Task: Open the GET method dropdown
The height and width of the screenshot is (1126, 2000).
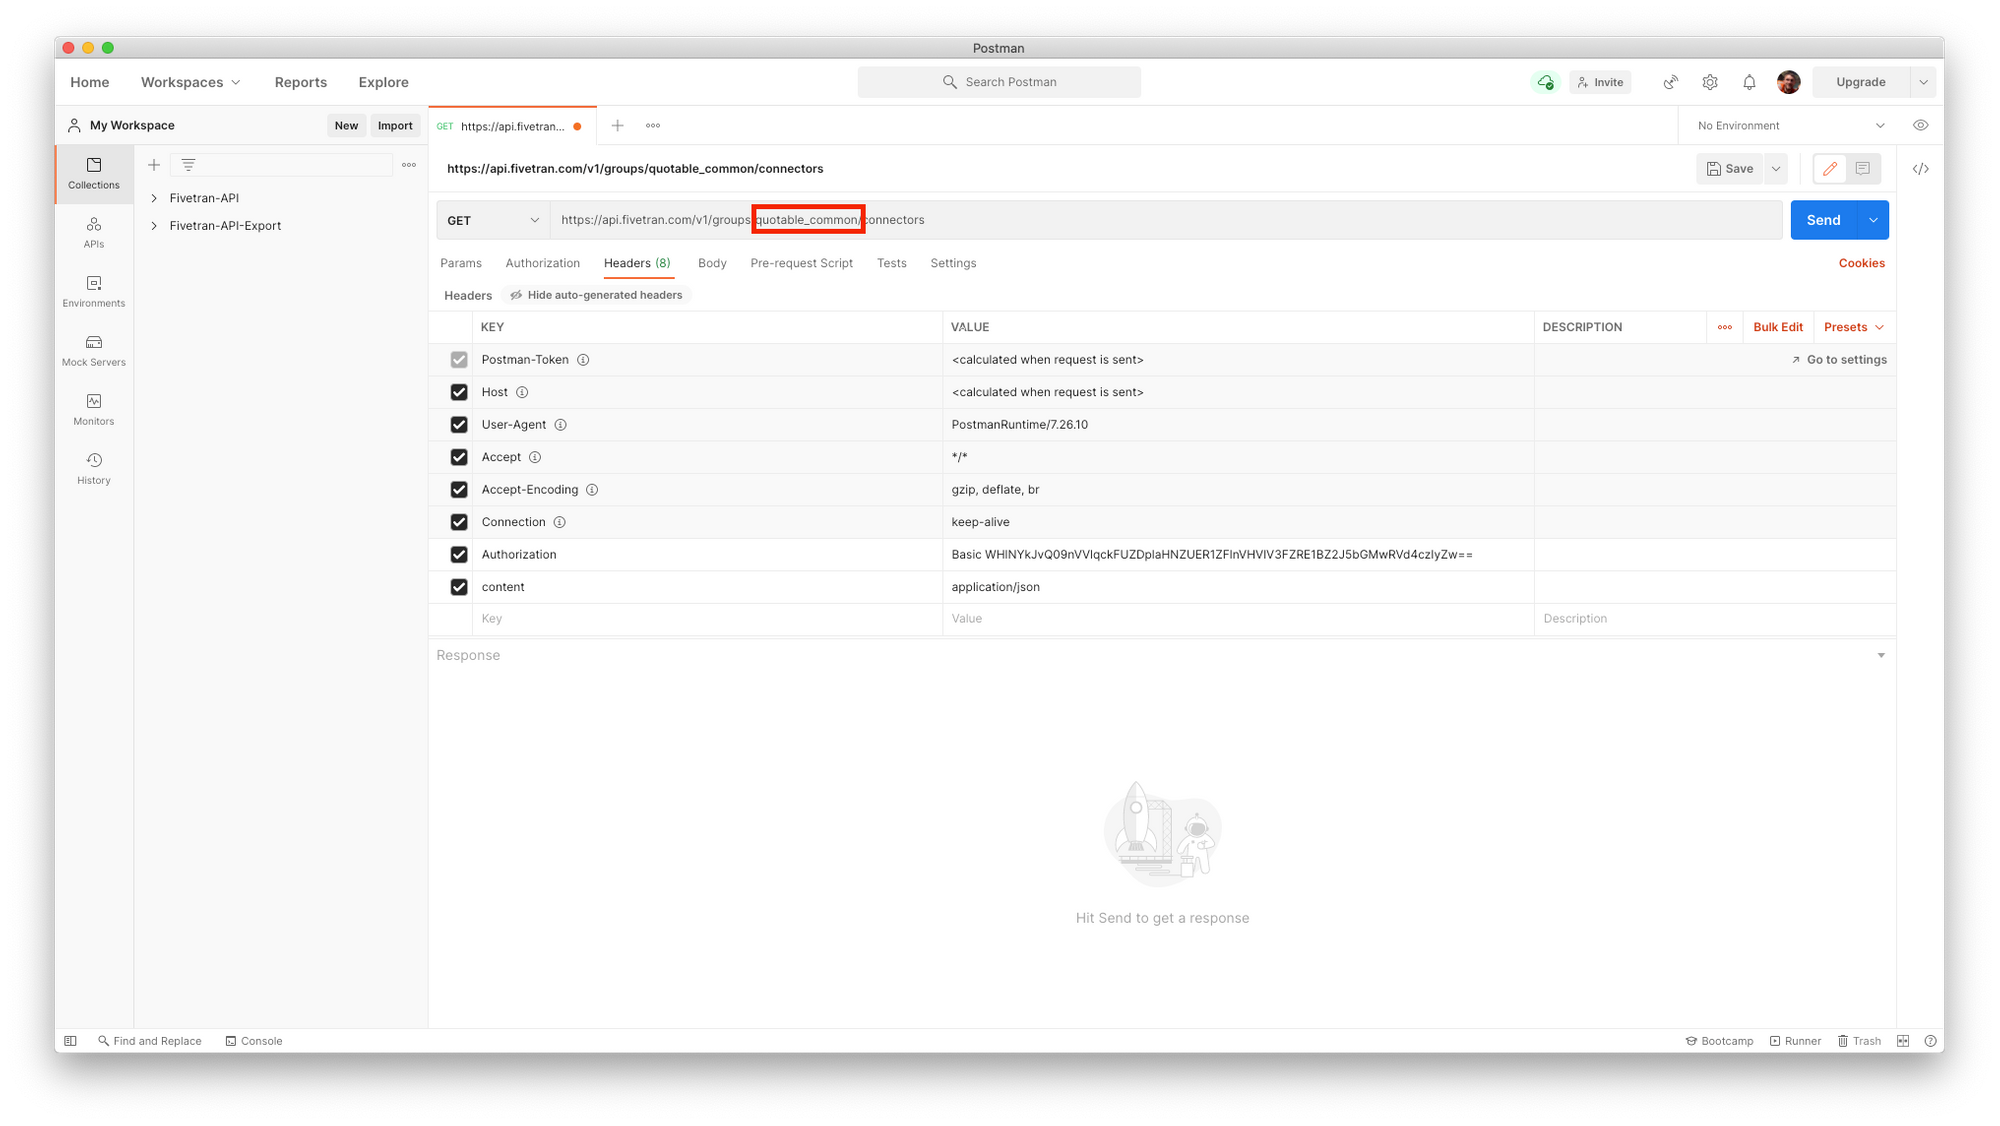Action: click(493, 220)
